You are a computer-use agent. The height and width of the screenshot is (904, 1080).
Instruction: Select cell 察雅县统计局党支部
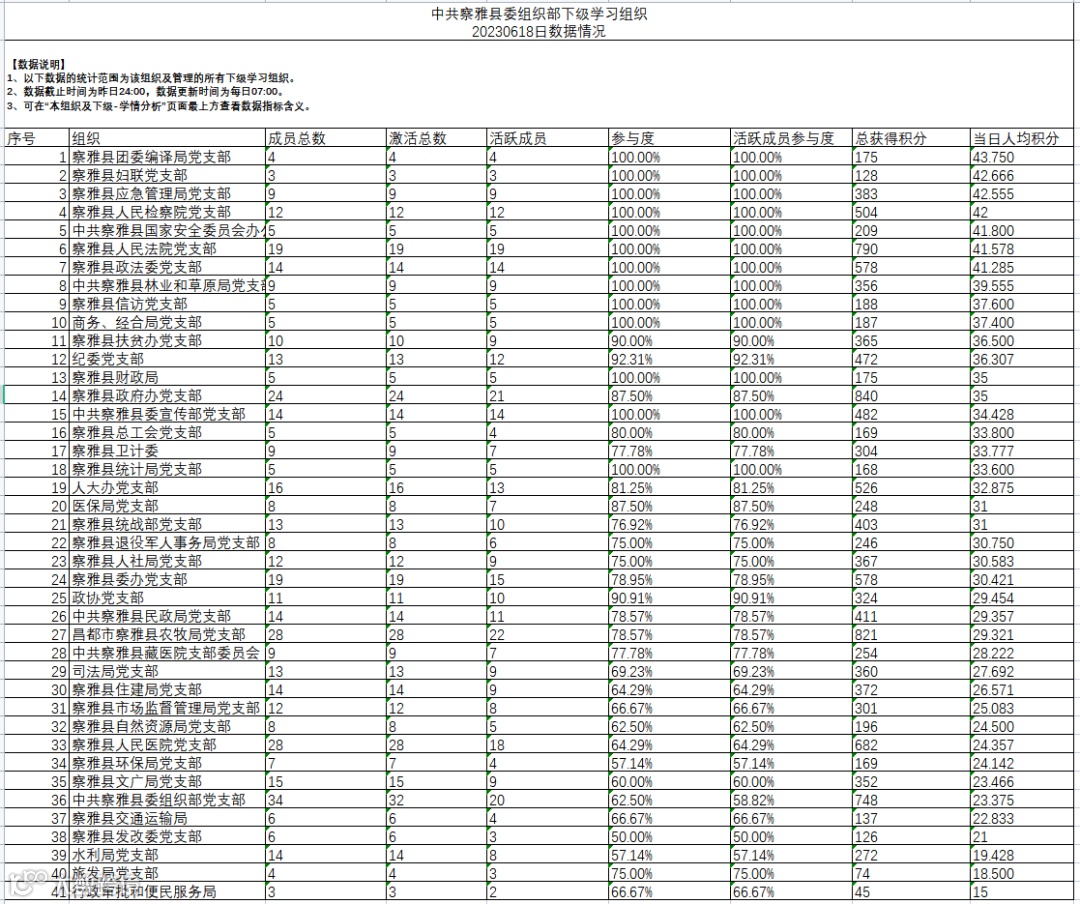(167, 469)
